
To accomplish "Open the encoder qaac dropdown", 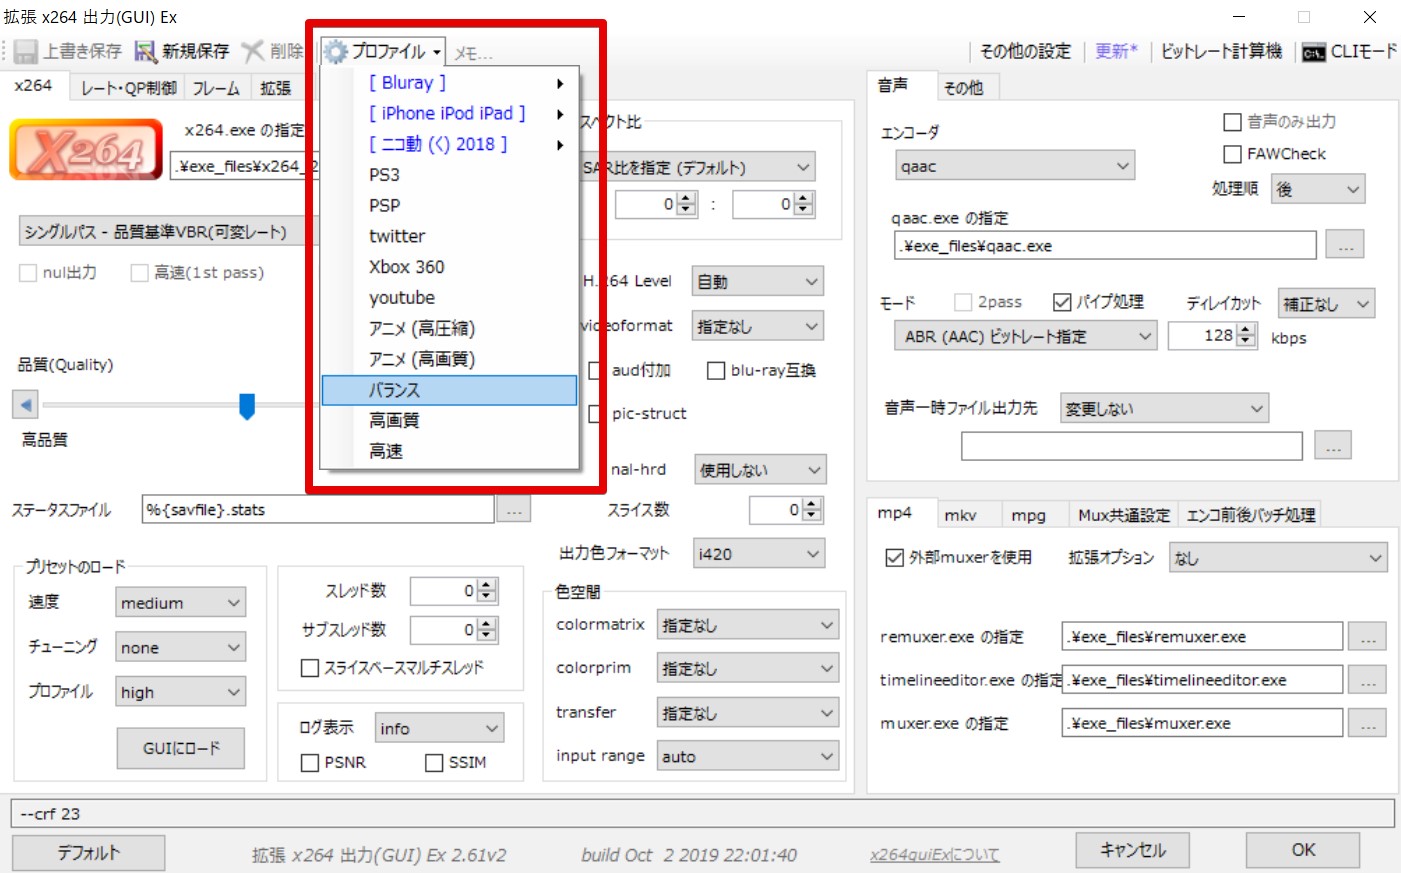I will (x=1015, y=166).
